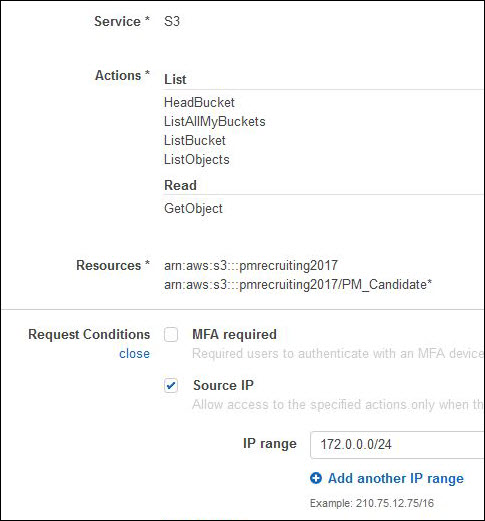Click the close link under Request Conditions
The image size is (485, 521).
134,354
